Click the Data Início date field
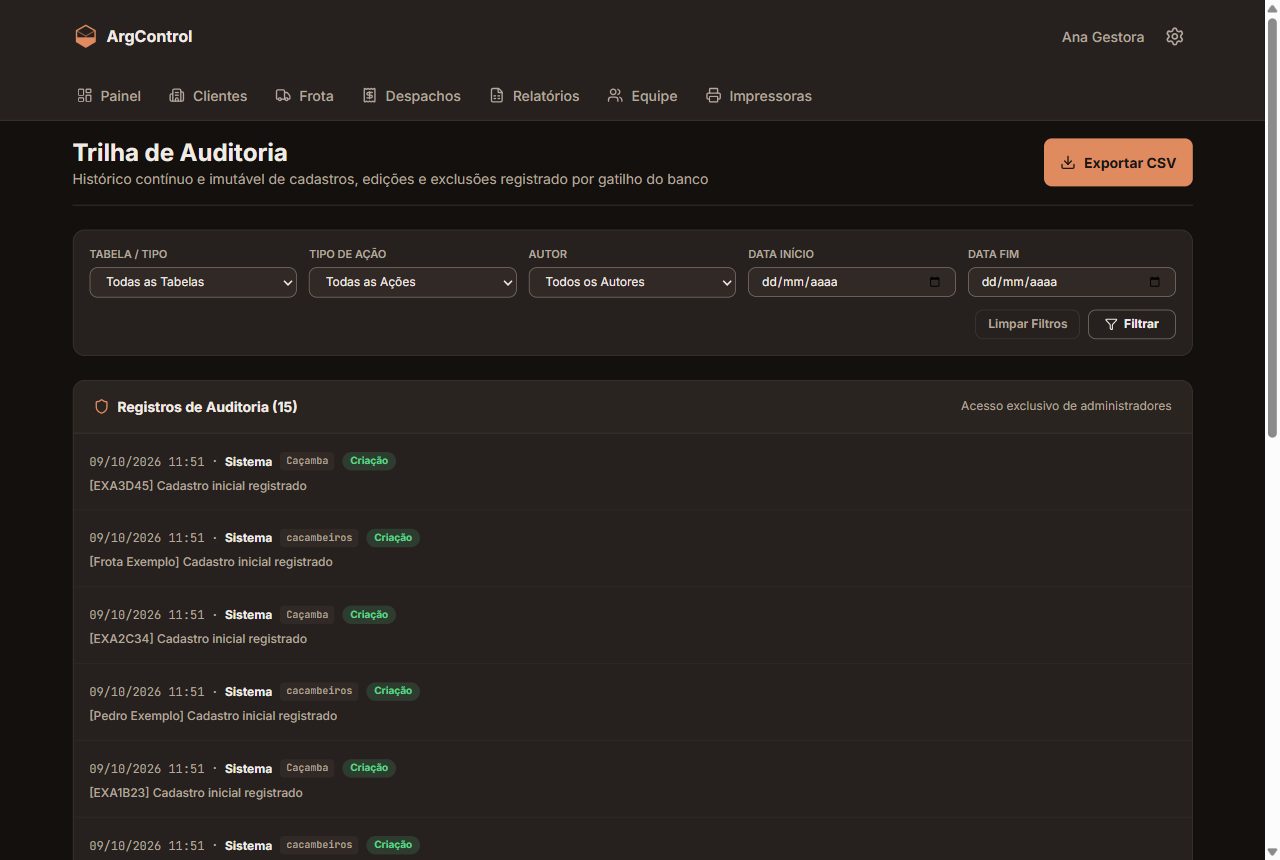1280x860 pixels. (852, 282)
